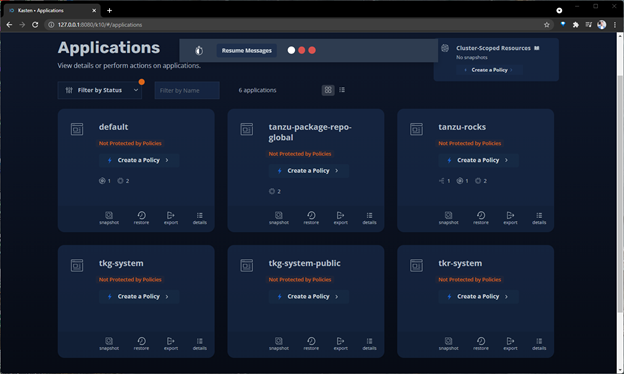Export the tkg-system-public application
Image resolution: width=624 pixels, height=374 pixels.
(341, 344)
